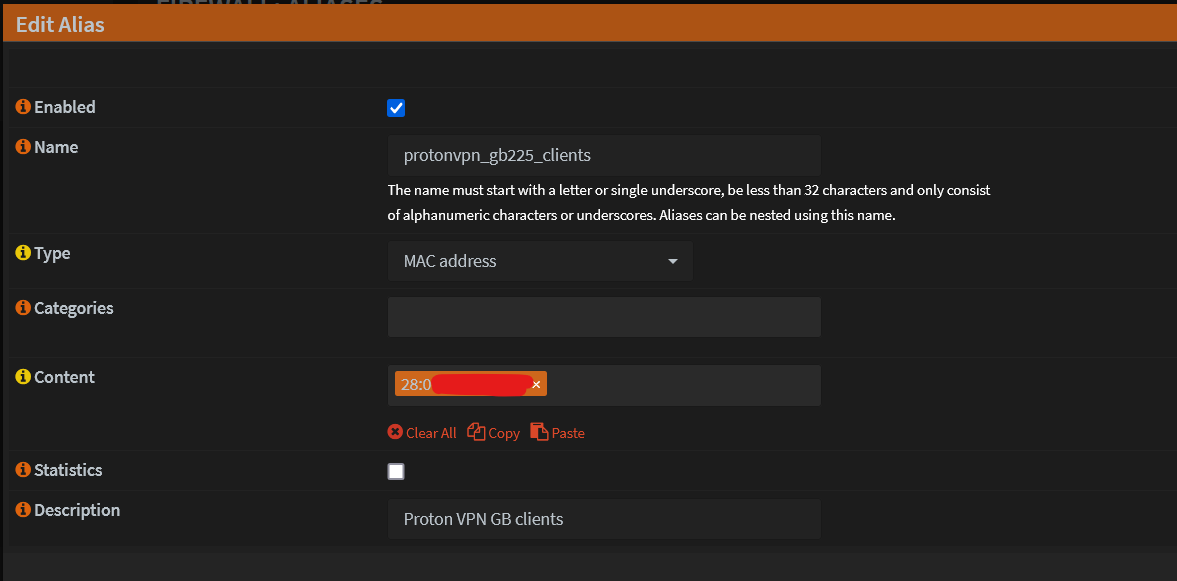Viewport: 1177px width, 581px height.
Task: Click Clear All to remove content entries
Action: (x=422, y=432)
